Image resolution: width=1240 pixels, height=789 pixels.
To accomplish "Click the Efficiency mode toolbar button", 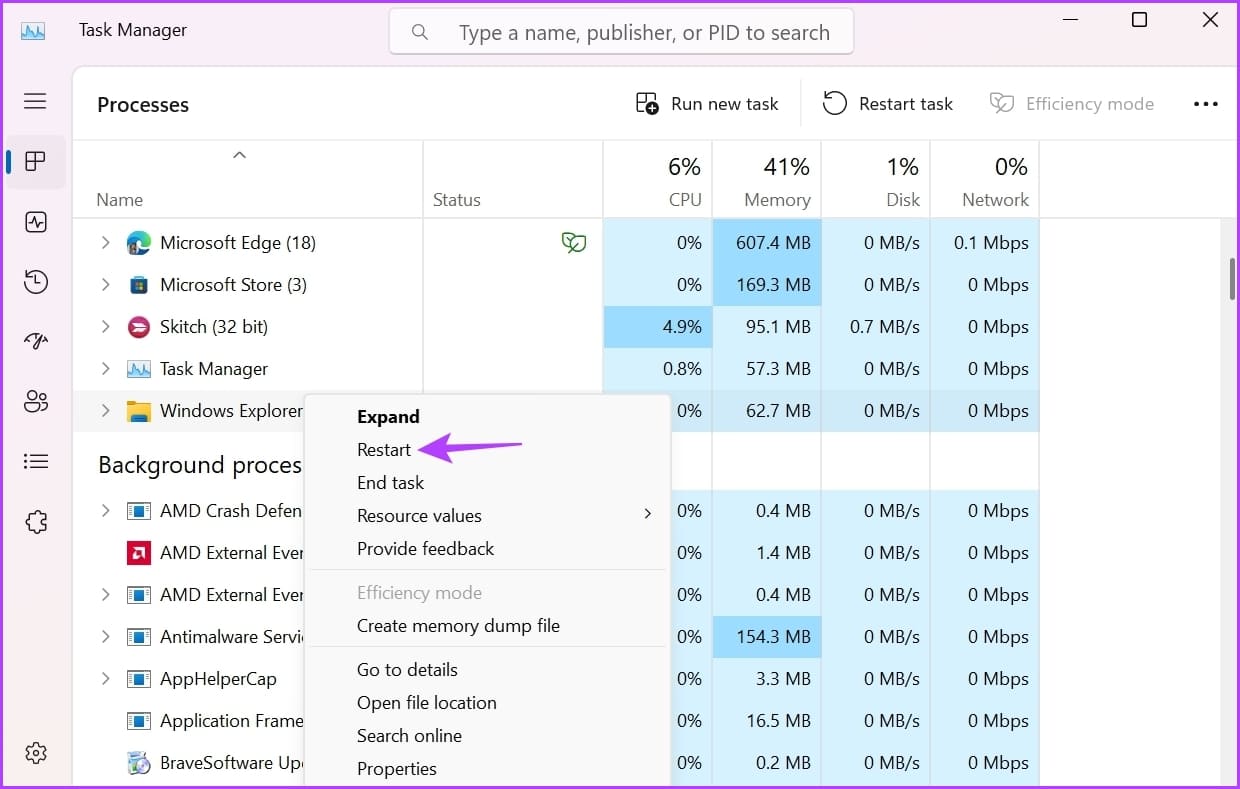I will [x=1072, y=104].
